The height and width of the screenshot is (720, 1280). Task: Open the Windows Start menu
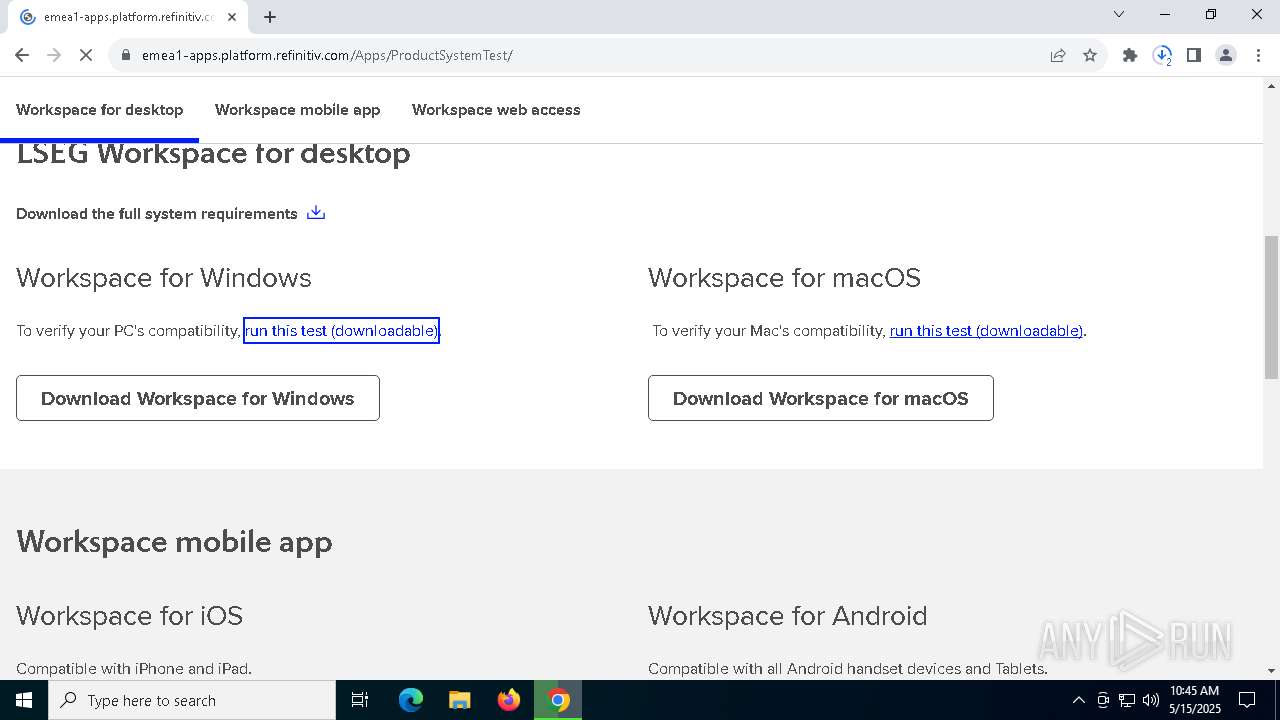tap(24, 700)
